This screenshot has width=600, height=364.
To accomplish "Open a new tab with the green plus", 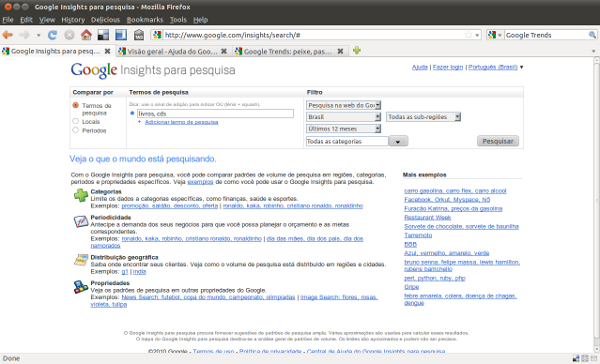I will click(357, 51).
